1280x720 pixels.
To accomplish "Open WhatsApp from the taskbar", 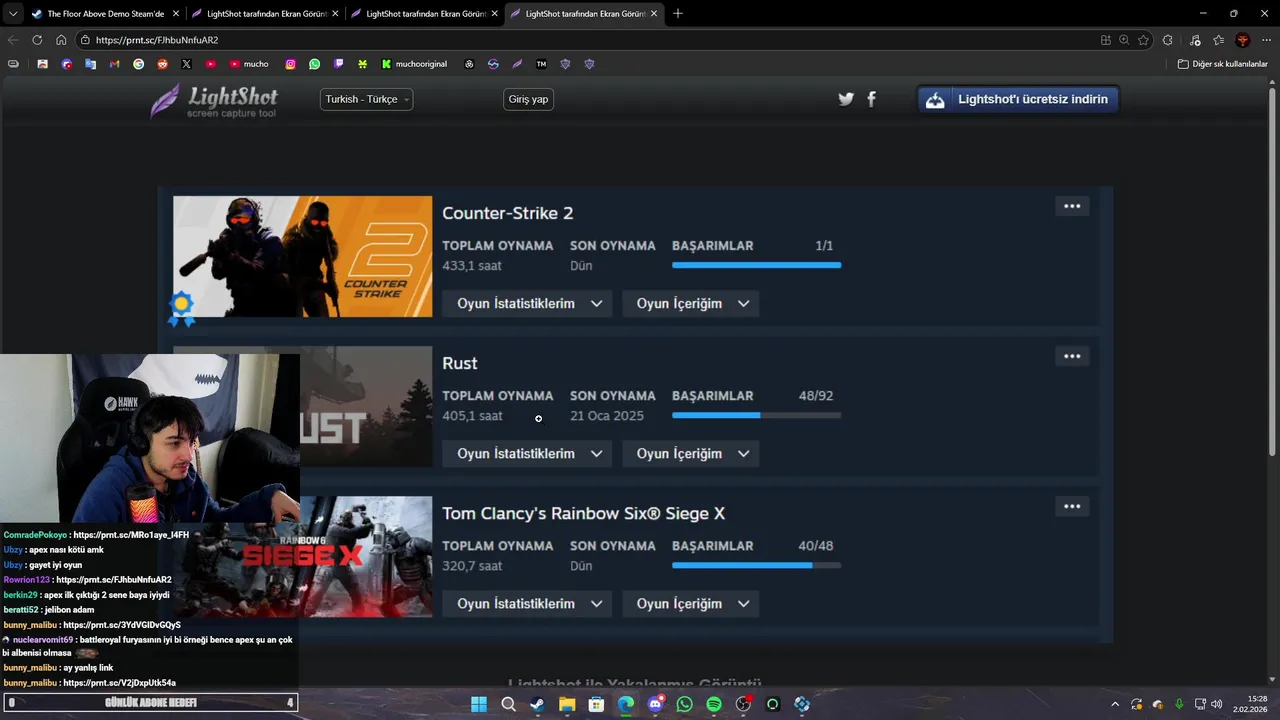I will point(684,704).
